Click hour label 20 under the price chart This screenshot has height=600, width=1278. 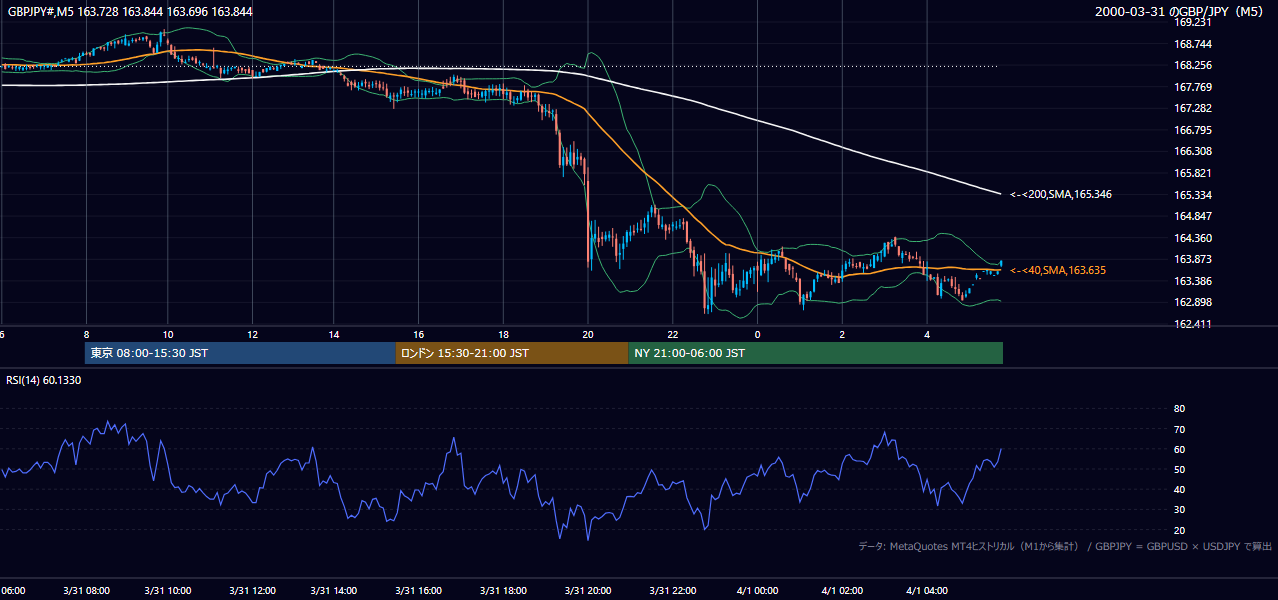tap(587, 334)
